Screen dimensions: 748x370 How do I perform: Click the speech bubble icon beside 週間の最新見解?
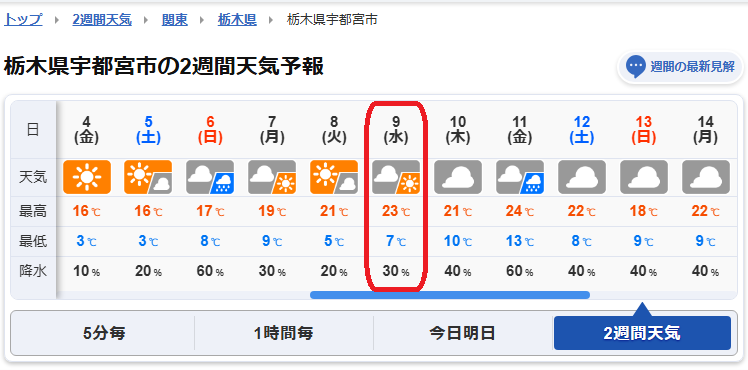pos(636,67)
